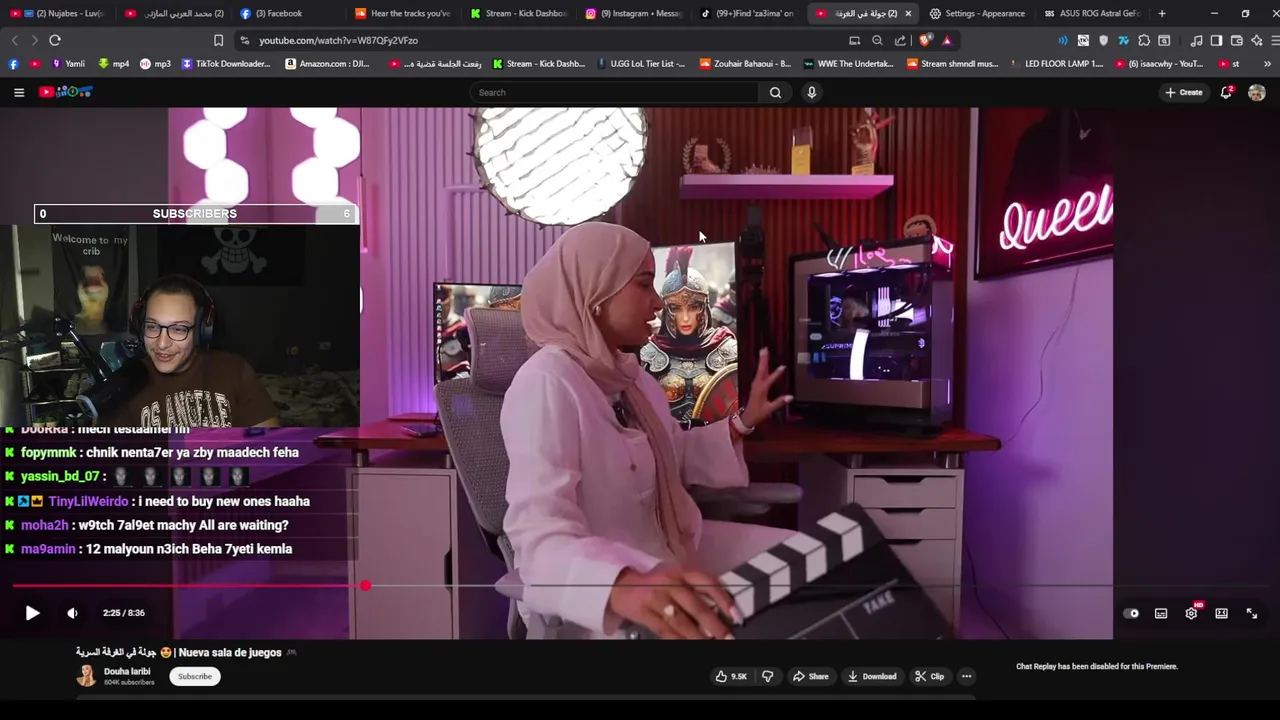Screen dimensions: 1280x720
Task: Open YouTube notifications bell
Action: [x=1226, y=92]
